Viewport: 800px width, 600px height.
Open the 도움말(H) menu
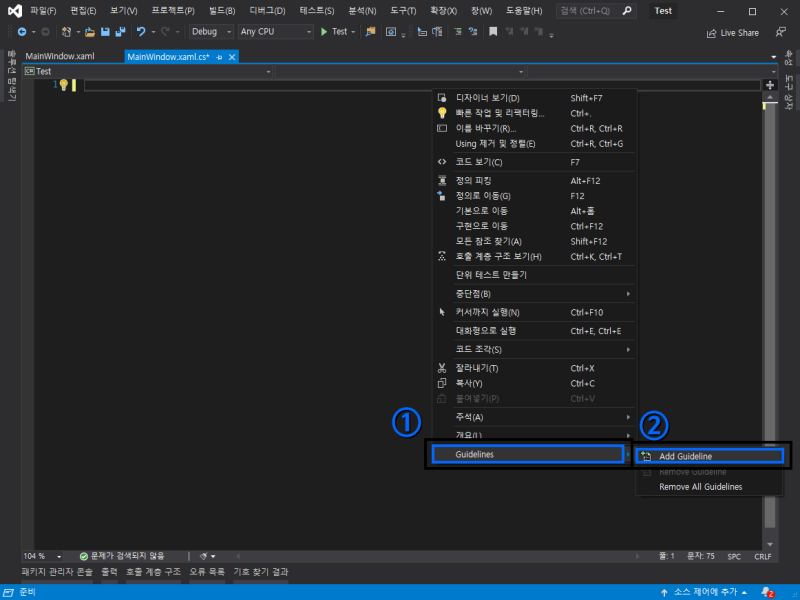pyautogui.click(x=524, y=11)
